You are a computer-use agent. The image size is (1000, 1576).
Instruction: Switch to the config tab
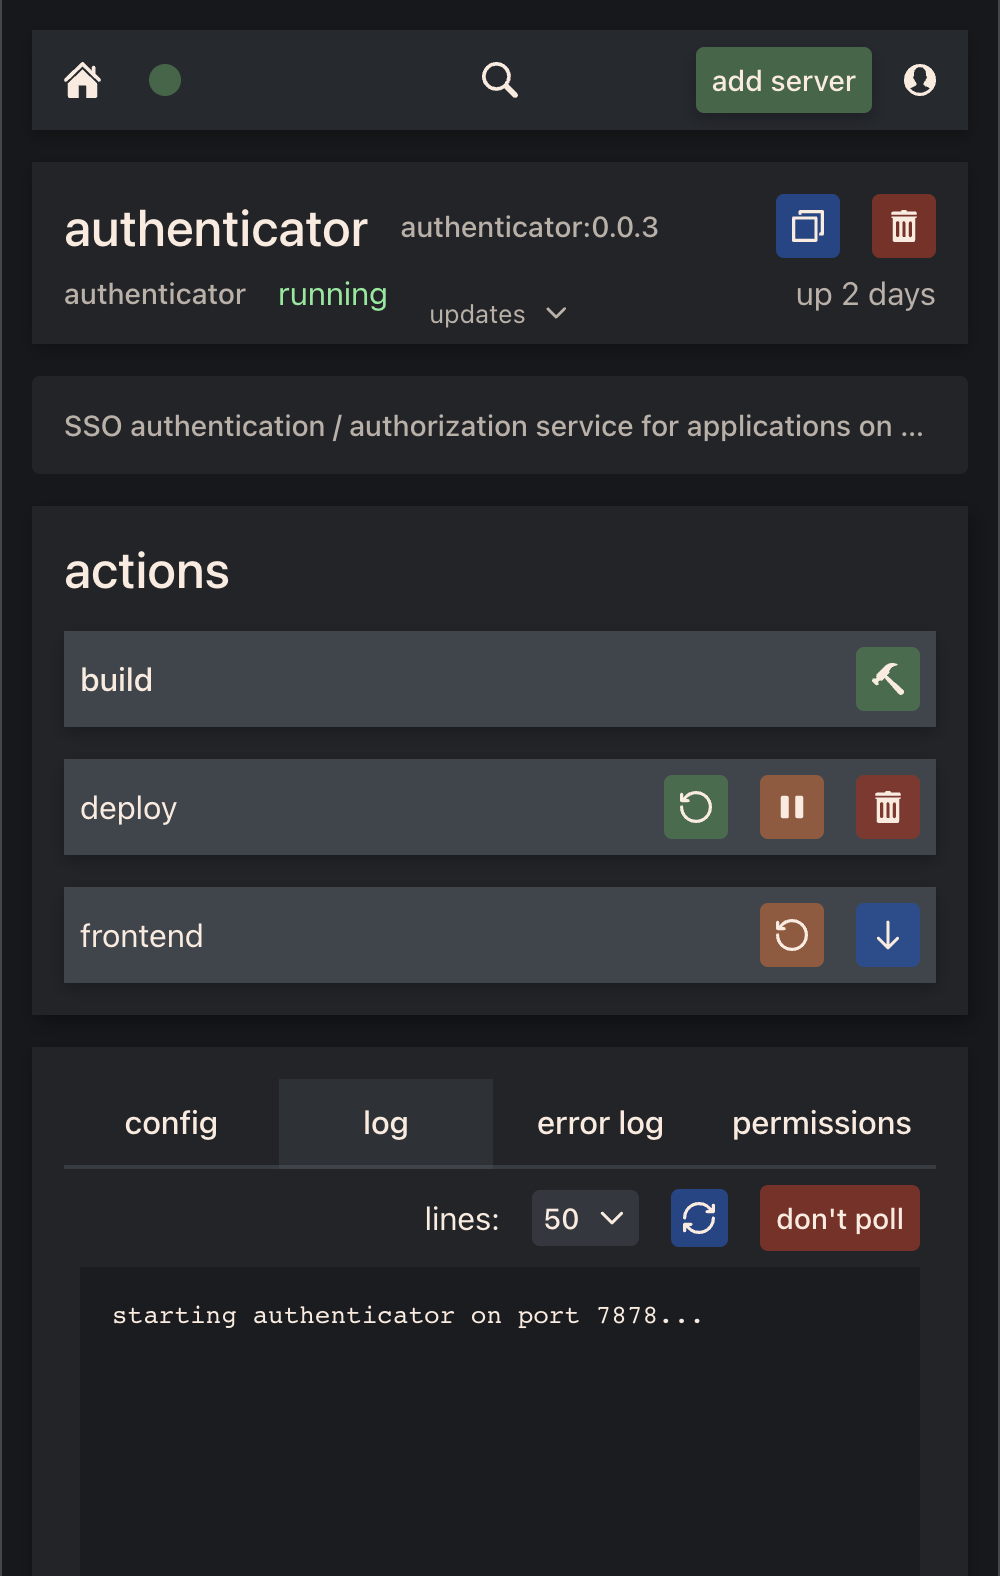(x=171, y=1123)
